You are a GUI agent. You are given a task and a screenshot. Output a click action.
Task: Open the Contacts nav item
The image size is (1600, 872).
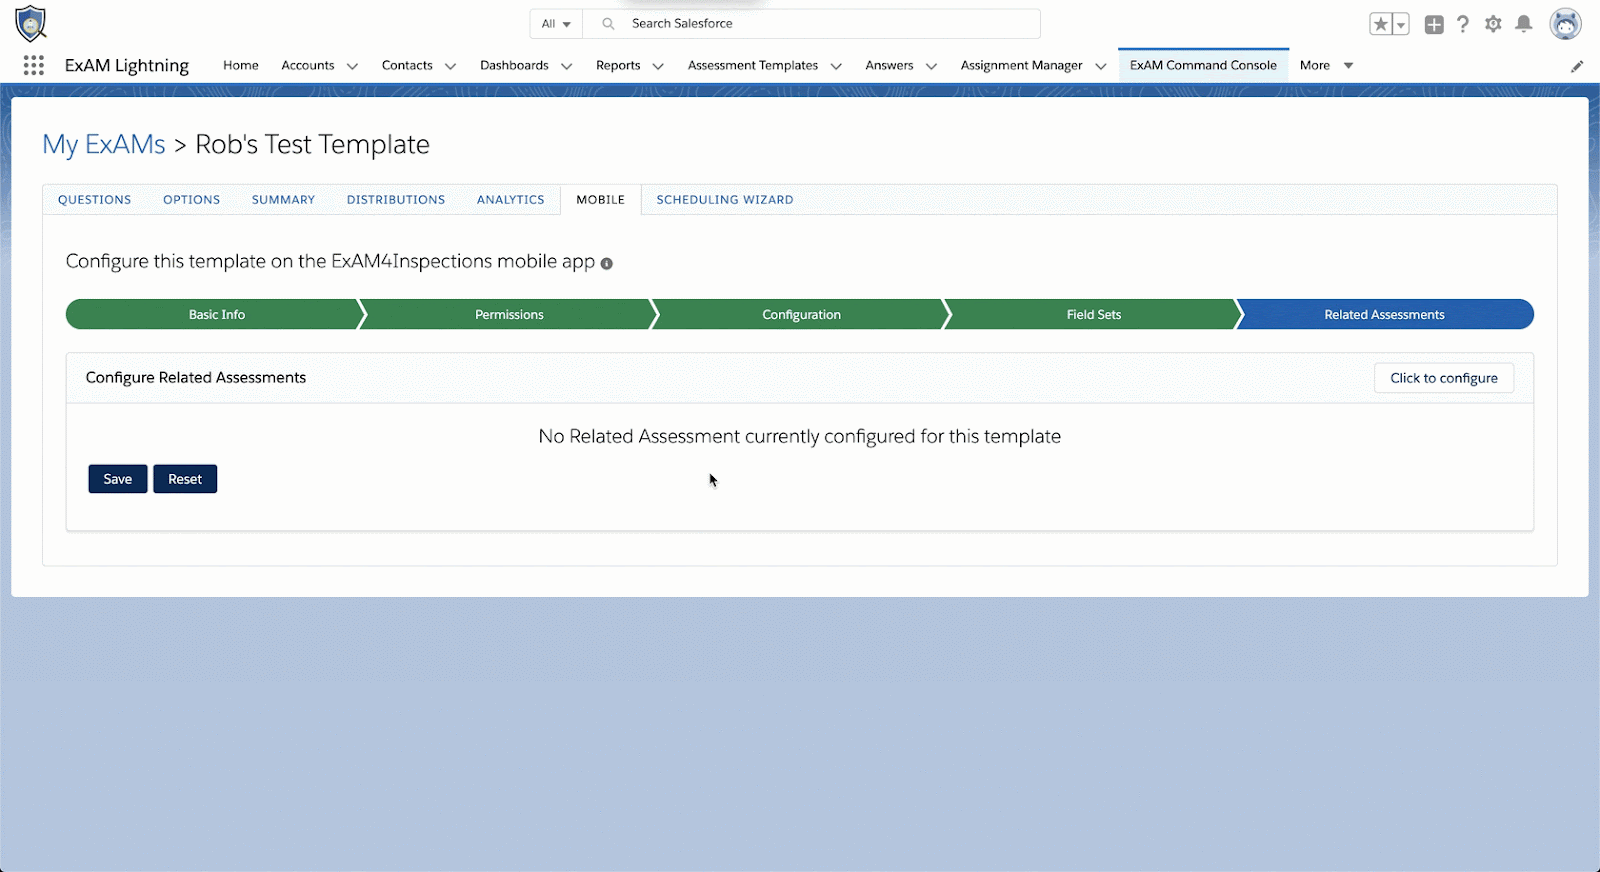407,65
